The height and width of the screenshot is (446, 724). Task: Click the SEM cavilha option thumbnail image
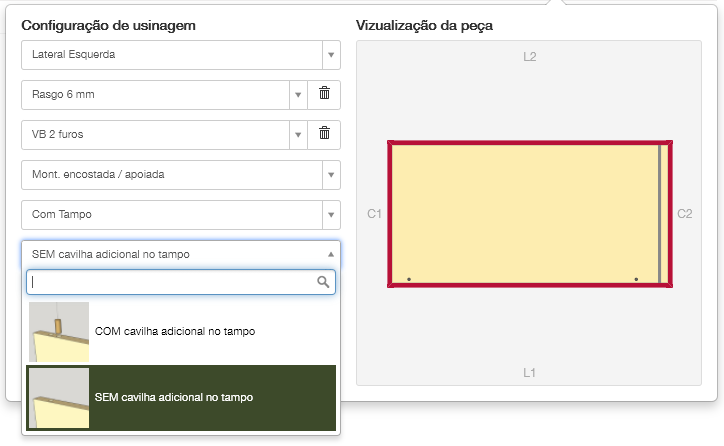[x=59, y=398]
